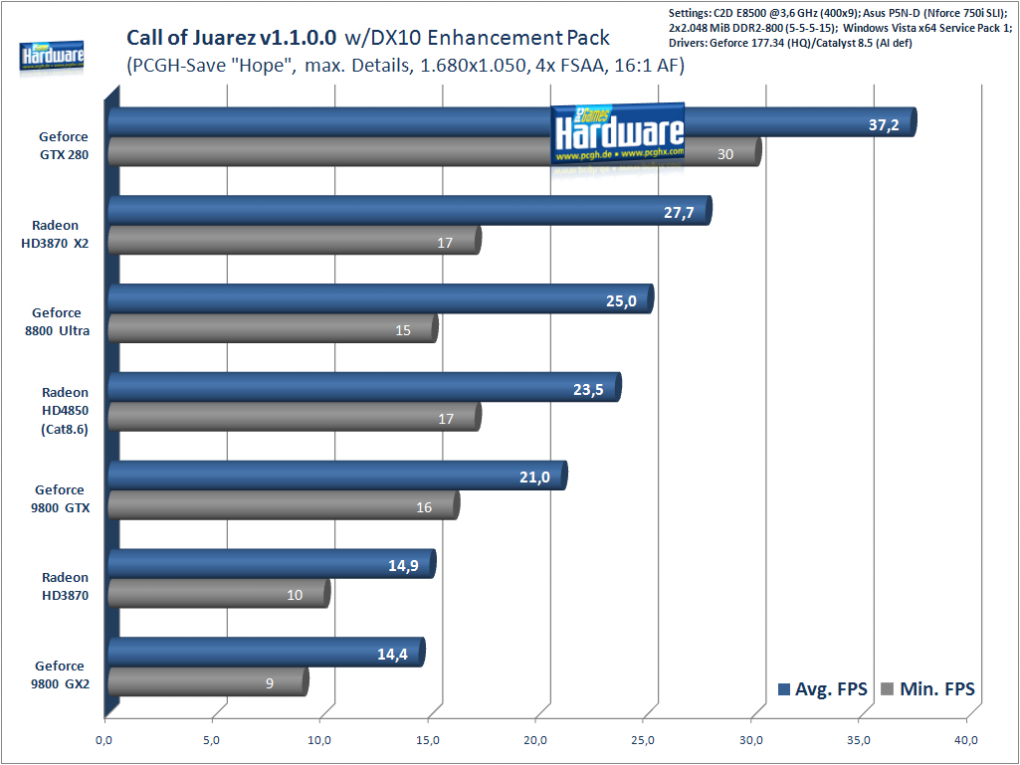The width and height of the screenshot is (1020, 765).
Task: Select the 'Geforce 9800 GTX' category label
Action: click(60, 498)
